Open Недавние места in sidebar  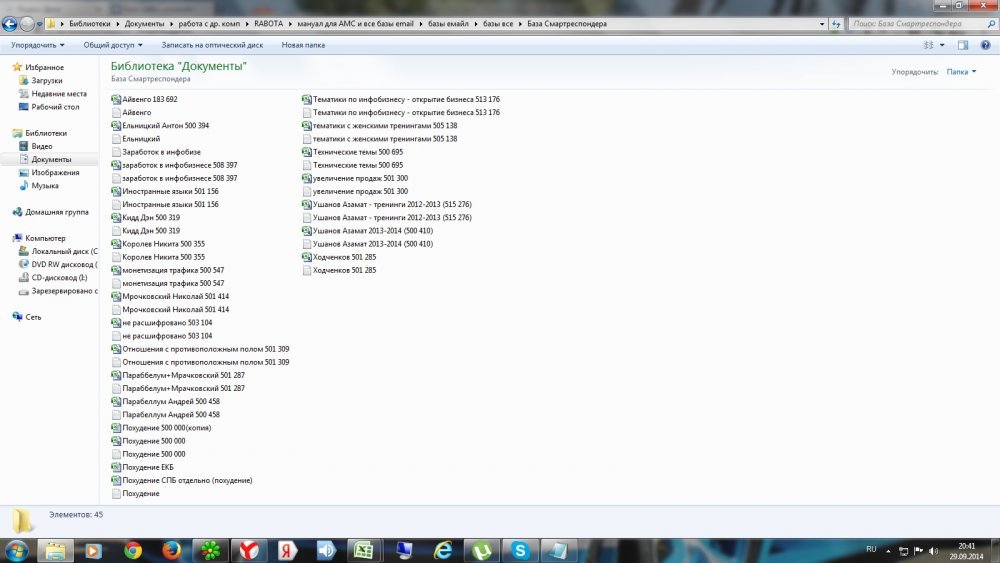(x=53, y=94)
